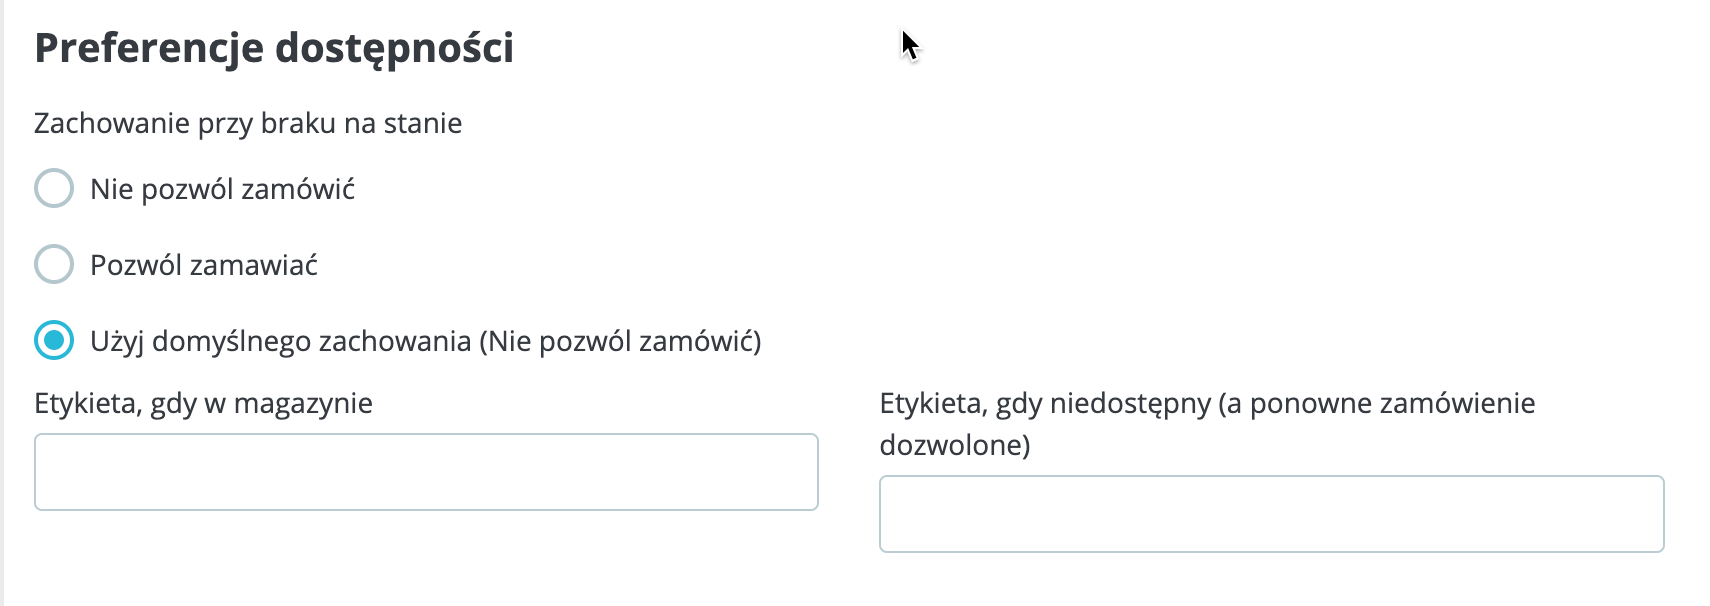Click the "Preferencje dostępności" section heading
Viewport: 1710px width, 606px height.
point(274,48)
